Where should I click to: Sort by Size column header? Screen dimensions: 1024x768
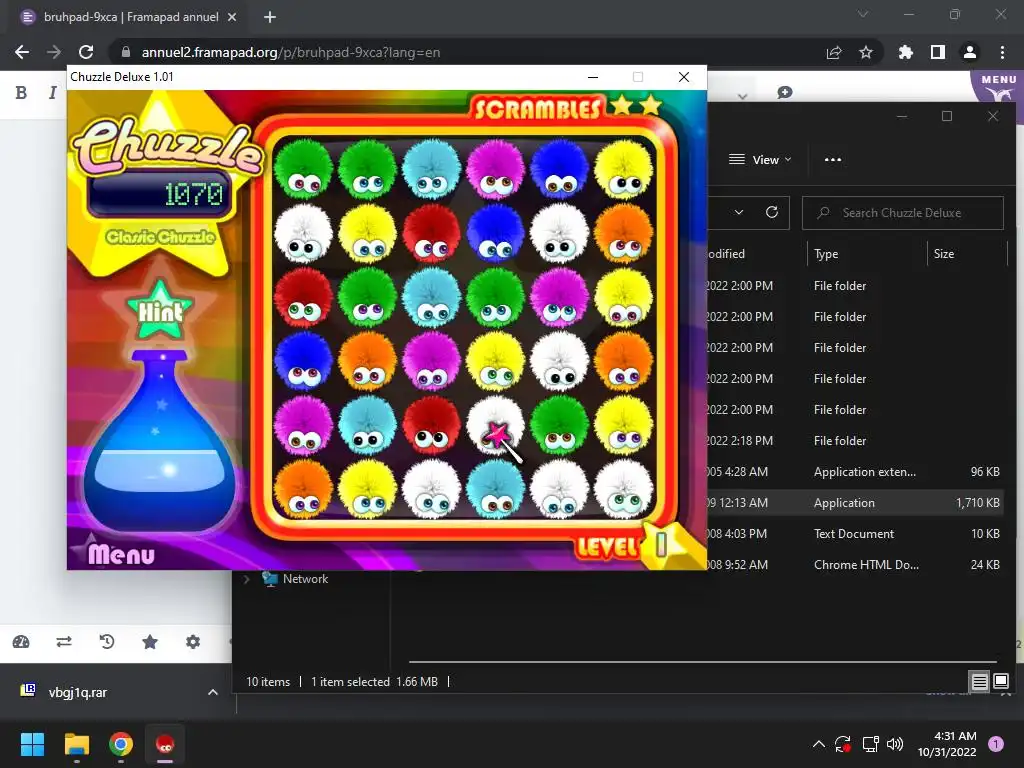(x=943, y=253)
